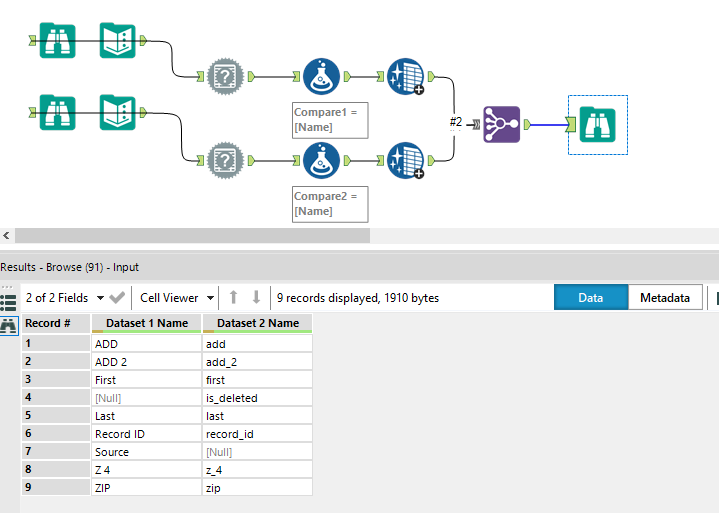Select cell zip in Dataset 2
719x513 pixels.
click(258, 487)
